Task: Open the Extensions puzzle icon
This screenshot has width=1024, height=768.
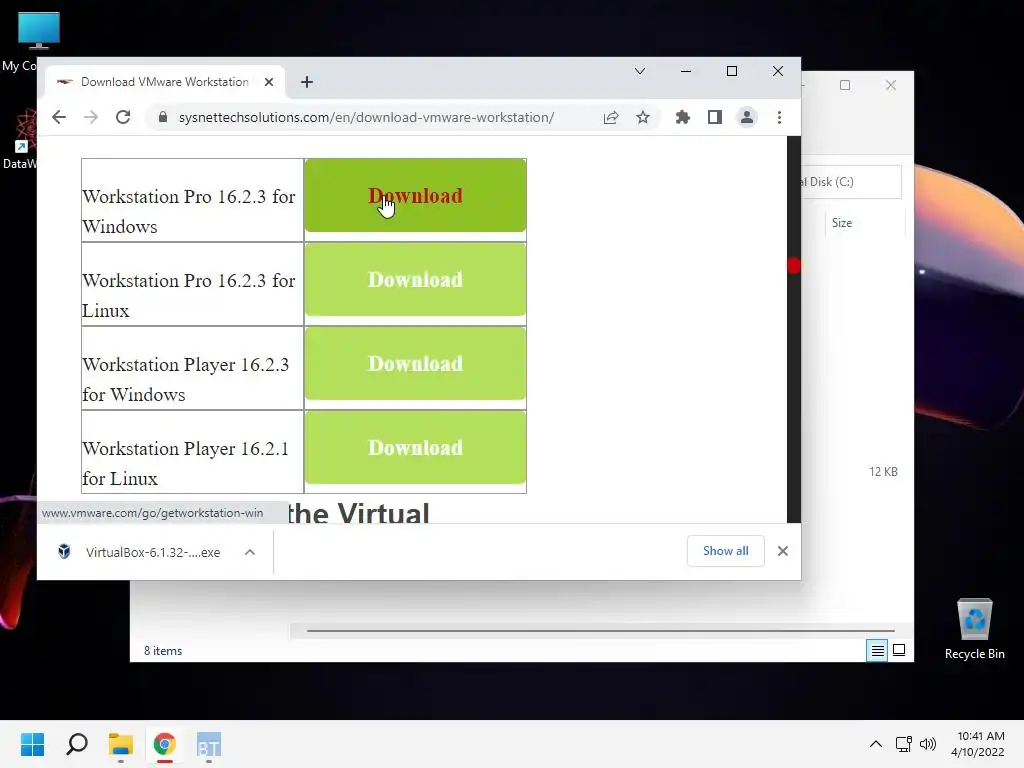Action: (682, 118)
